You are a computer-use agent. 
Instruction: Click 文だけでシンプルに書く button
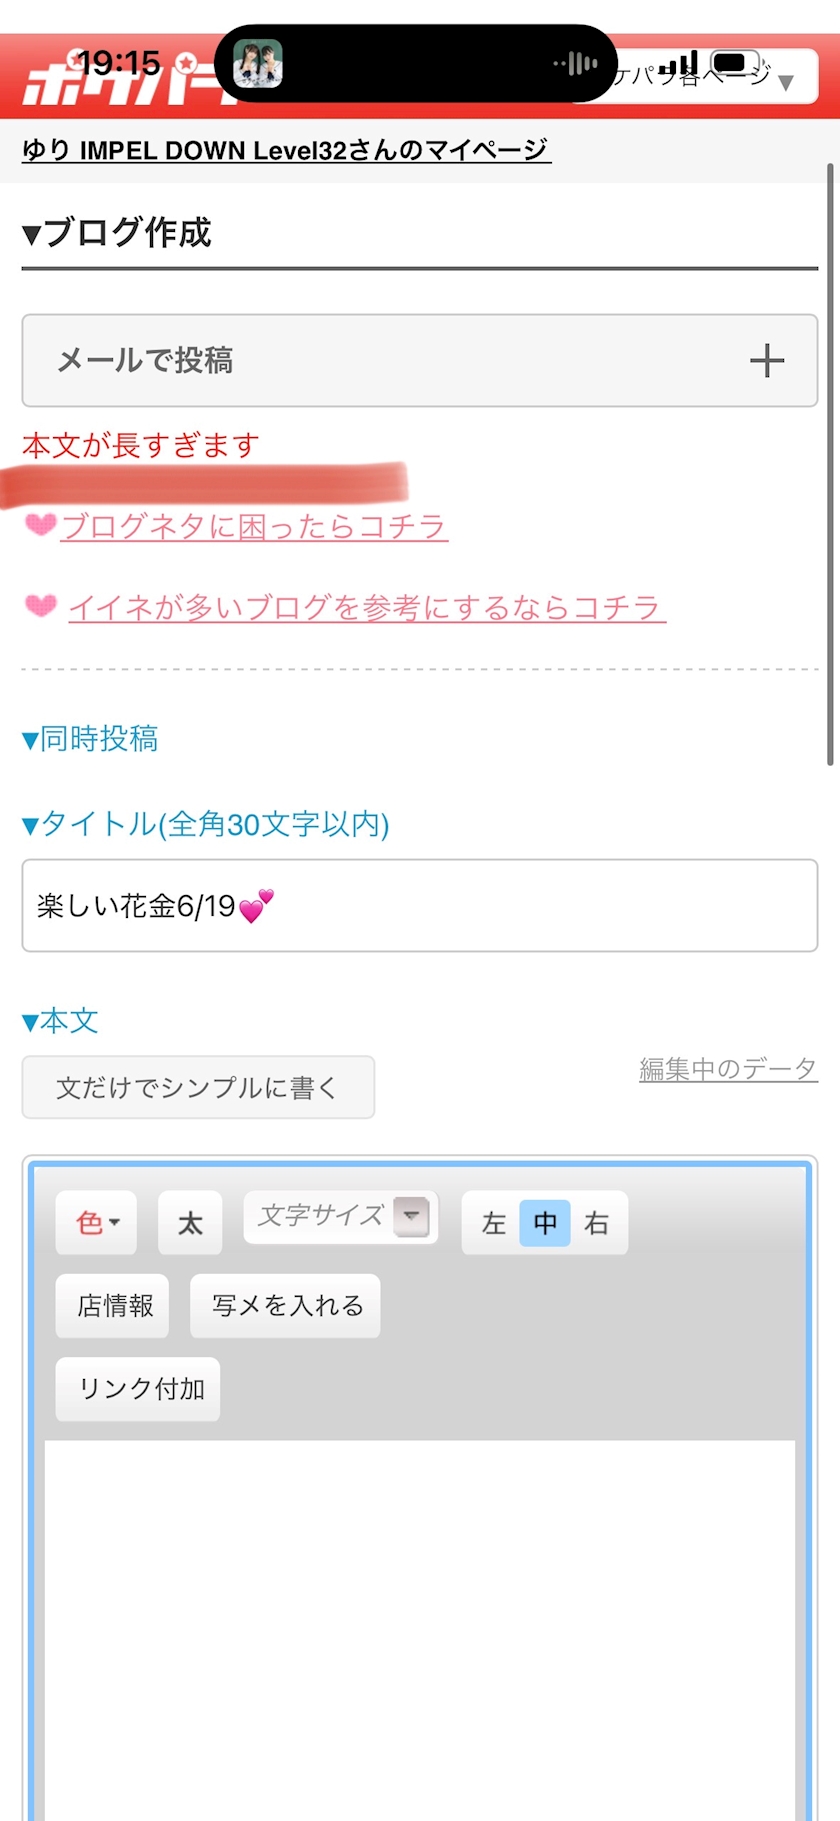pos(198,1087)
